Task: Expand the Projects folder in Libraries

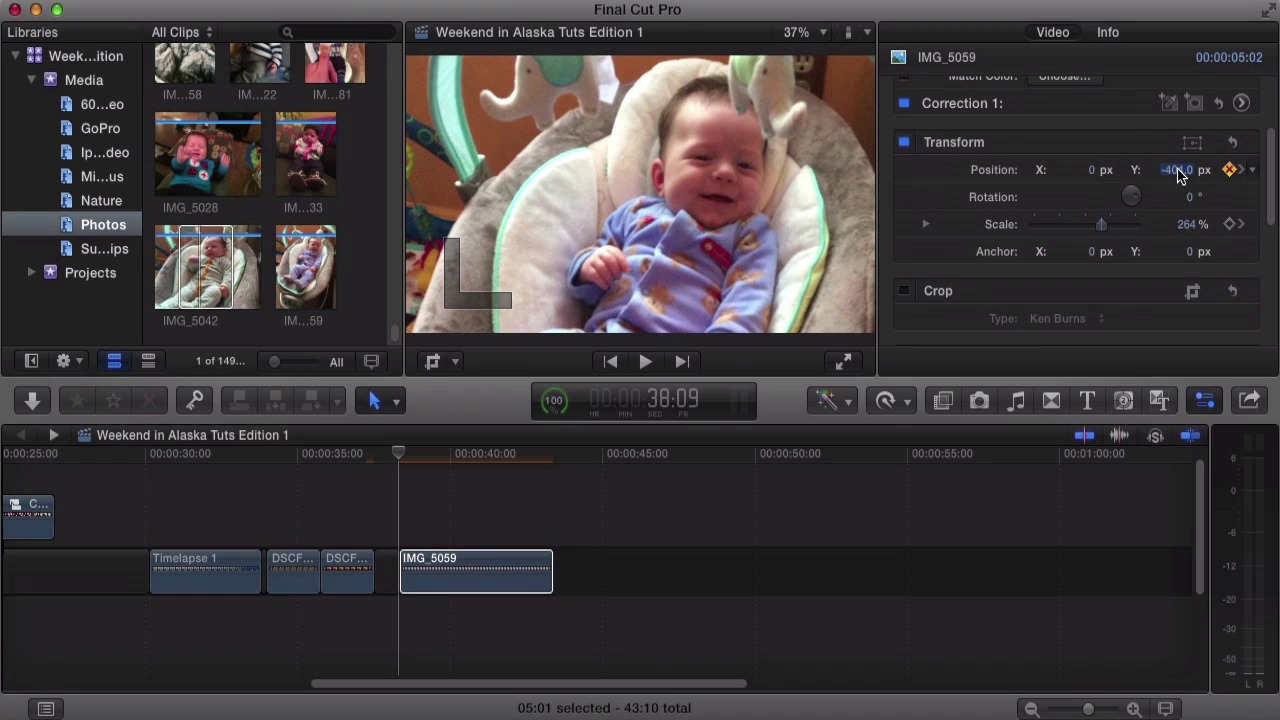Action: pyautogui.click(x=31, y=273)
